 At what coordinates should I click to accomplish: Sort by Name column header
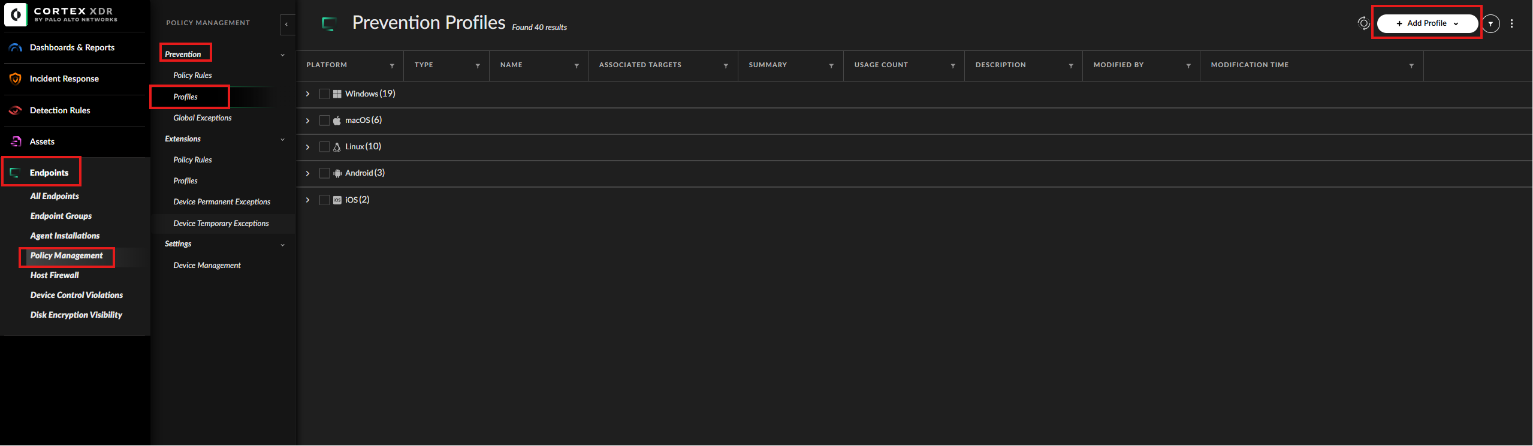coord(512,65)
